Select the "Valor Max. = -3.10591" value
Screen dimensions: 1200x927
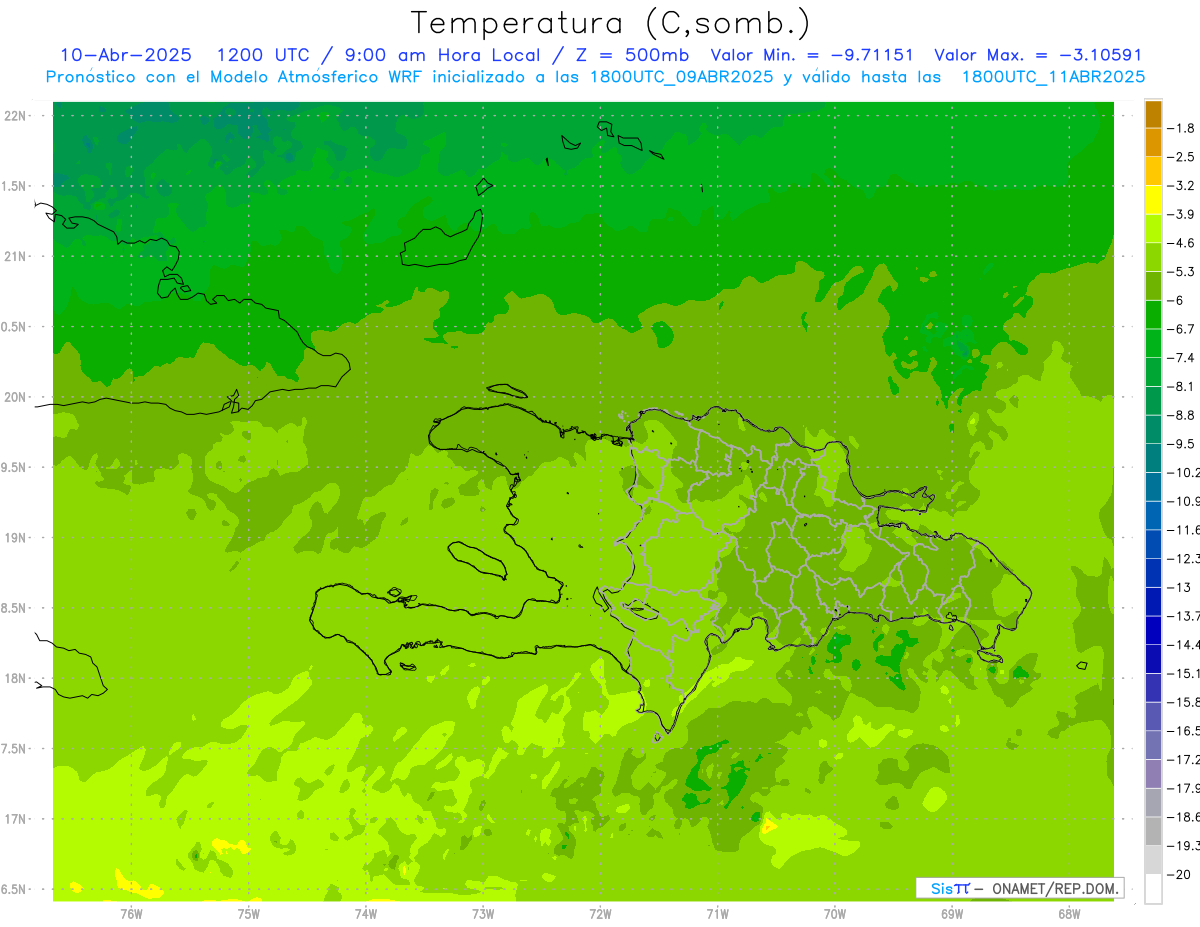click(1038, 56)
